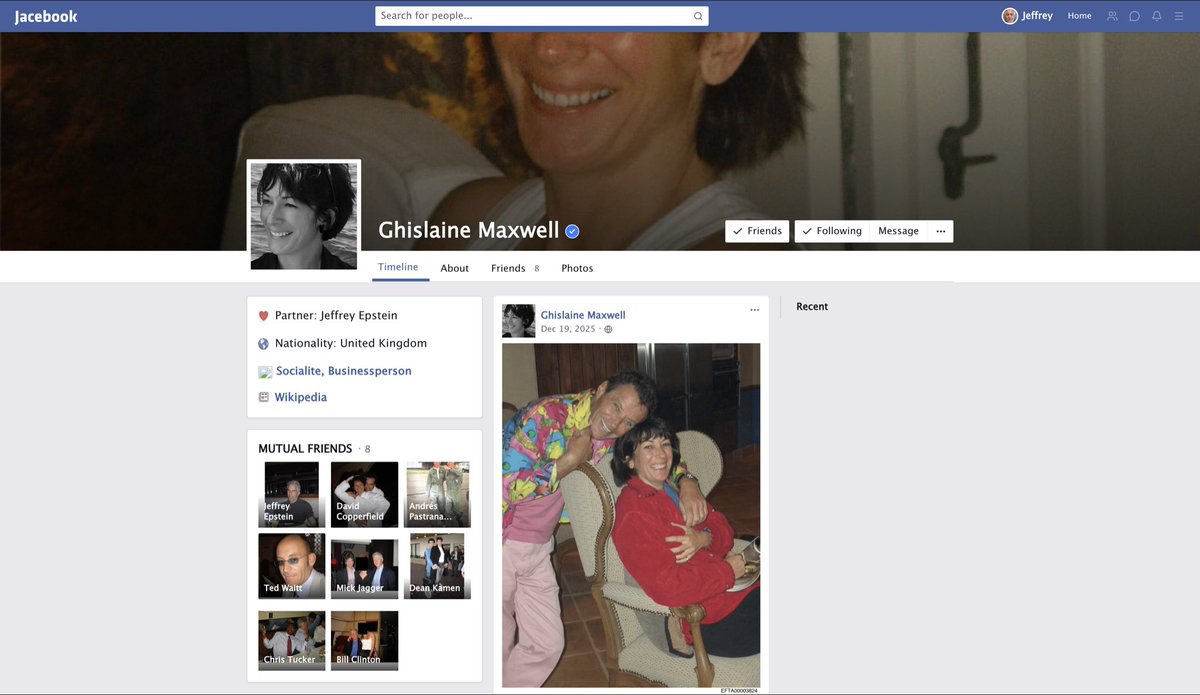Viewport: 1200px width, 695px height.
Task: Click the Recent heading in the sidebar
Action: click(812, 307)
